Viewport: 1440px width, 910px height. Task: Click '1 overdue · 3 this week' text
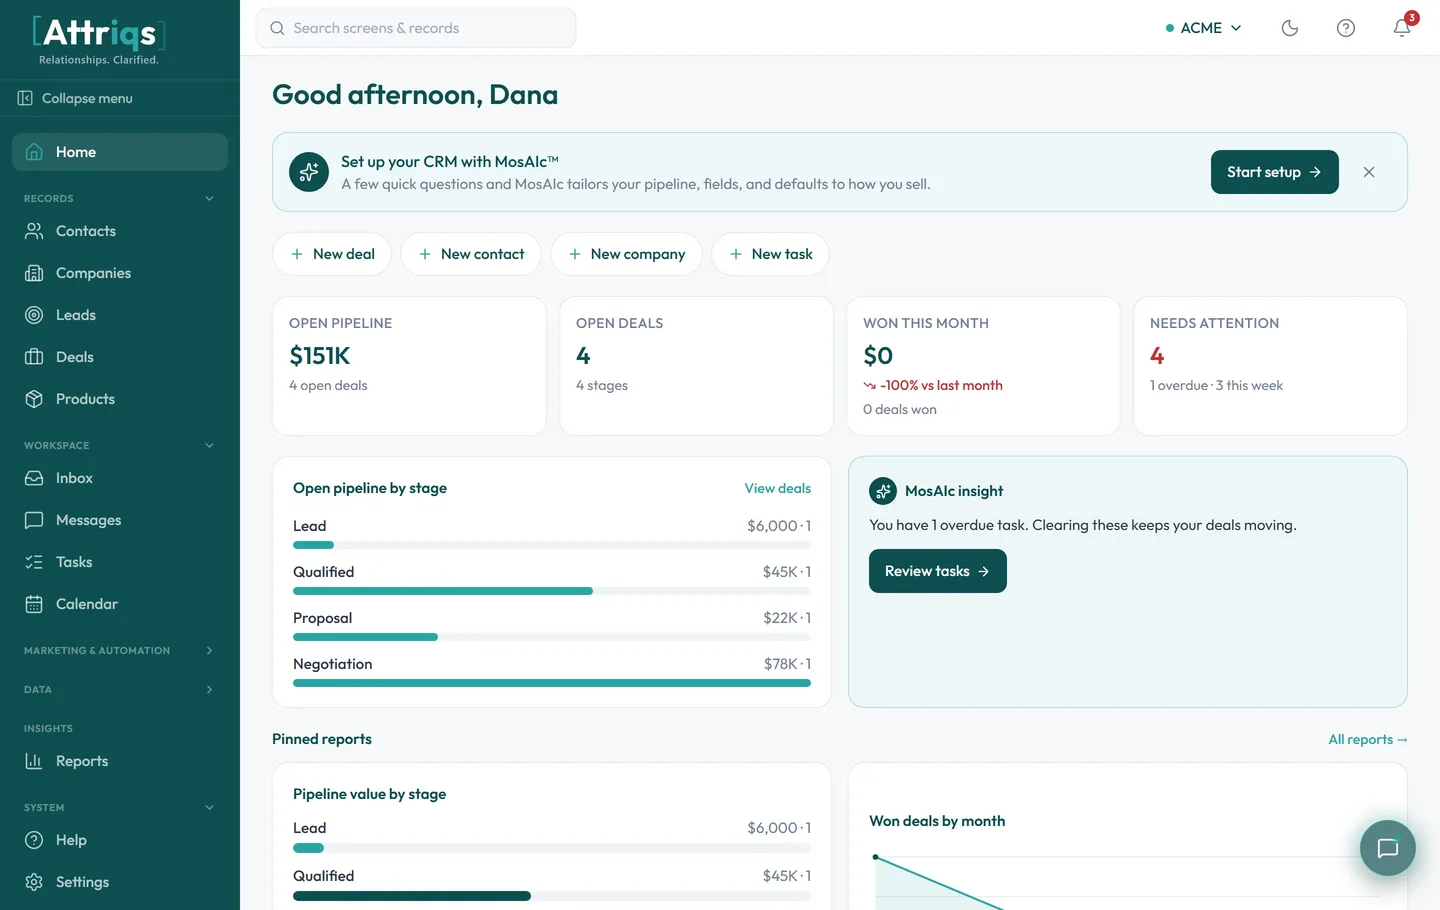tap(1216, 385)
